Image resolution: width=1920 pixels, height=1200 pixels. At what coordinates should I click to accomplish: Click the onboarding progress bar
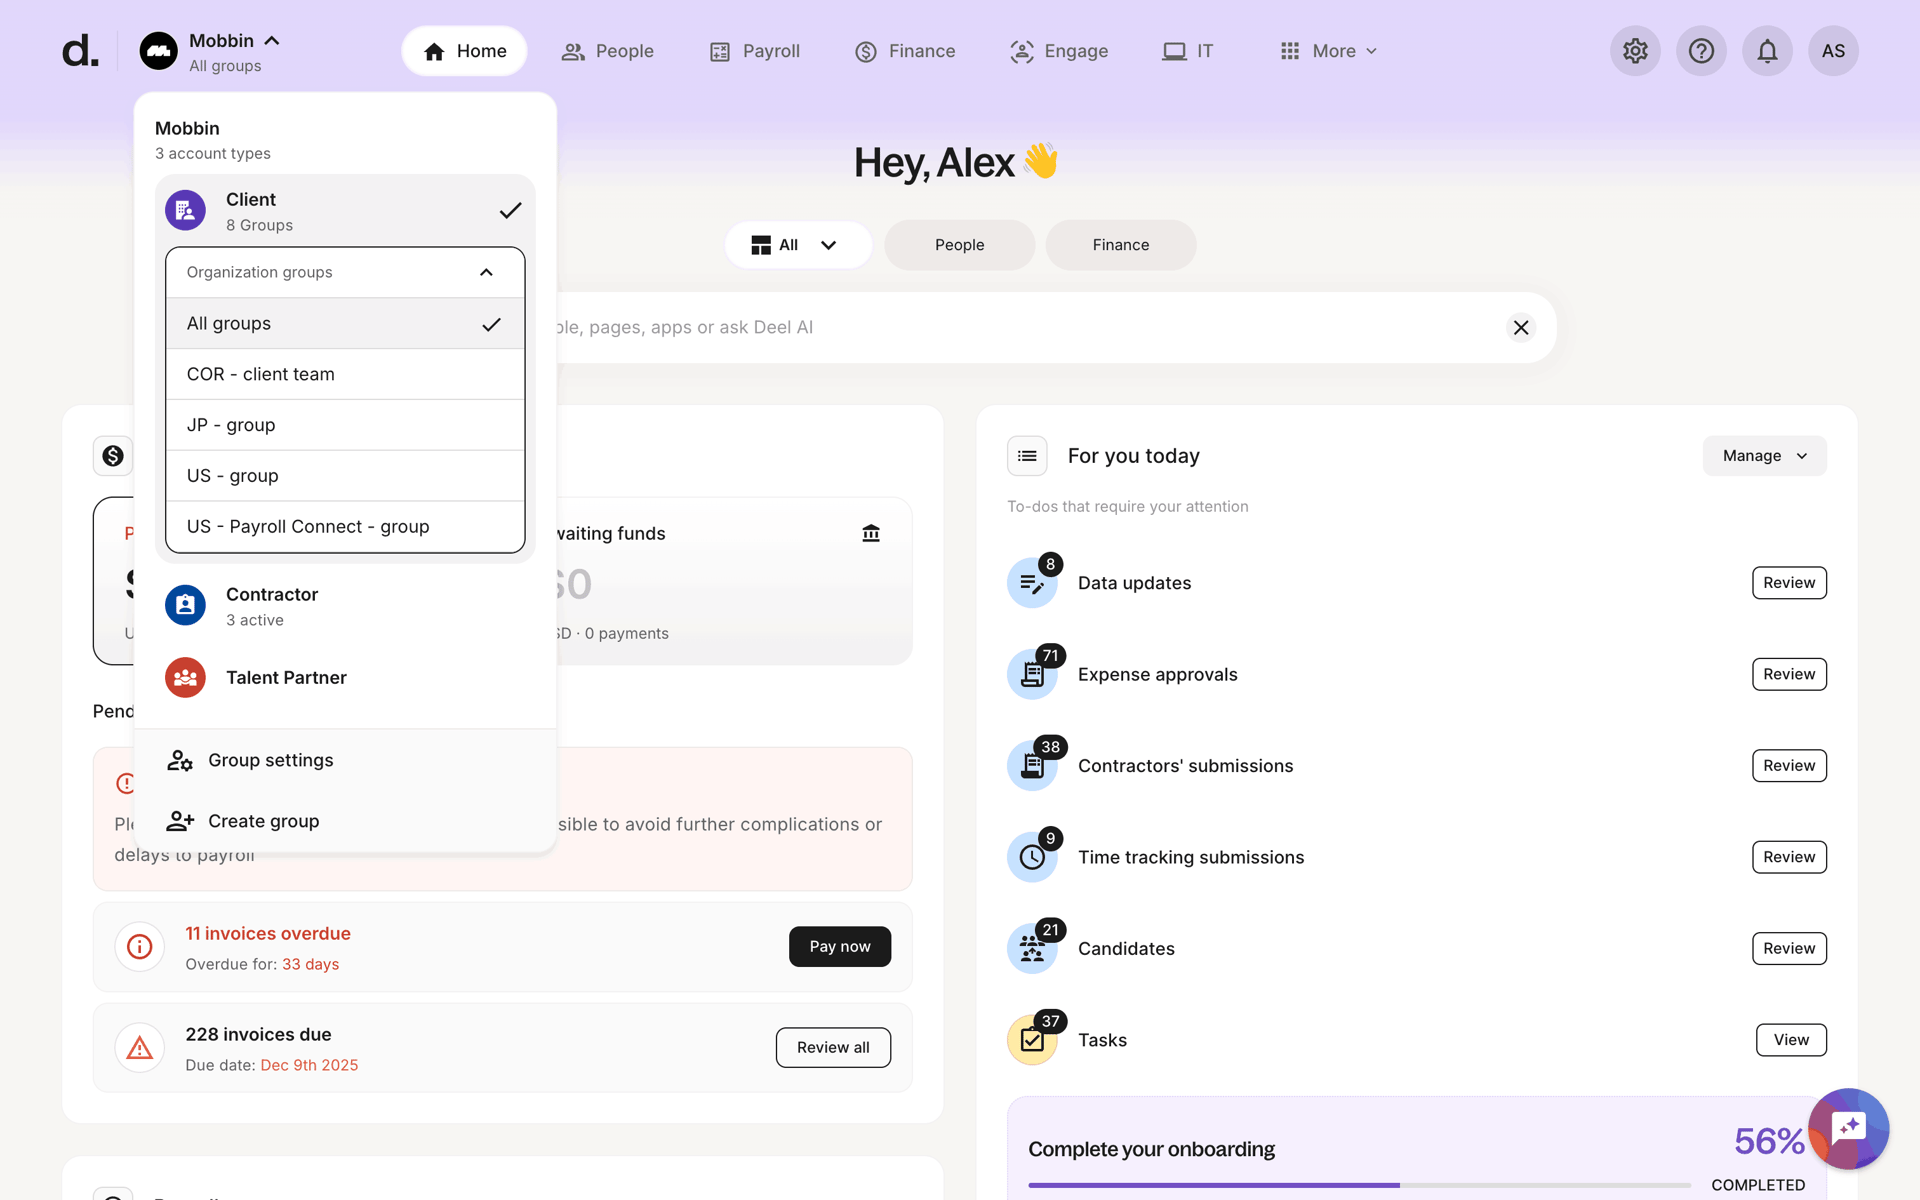(x=1359, y=1185)
